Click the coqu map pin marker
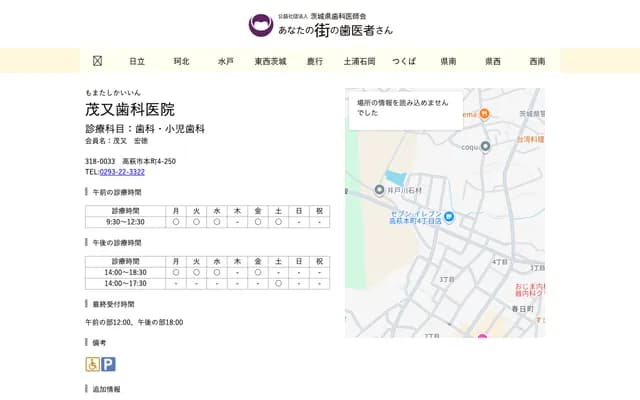The width and height of the screenshot is (640, 400). click(x=485, y=147)
